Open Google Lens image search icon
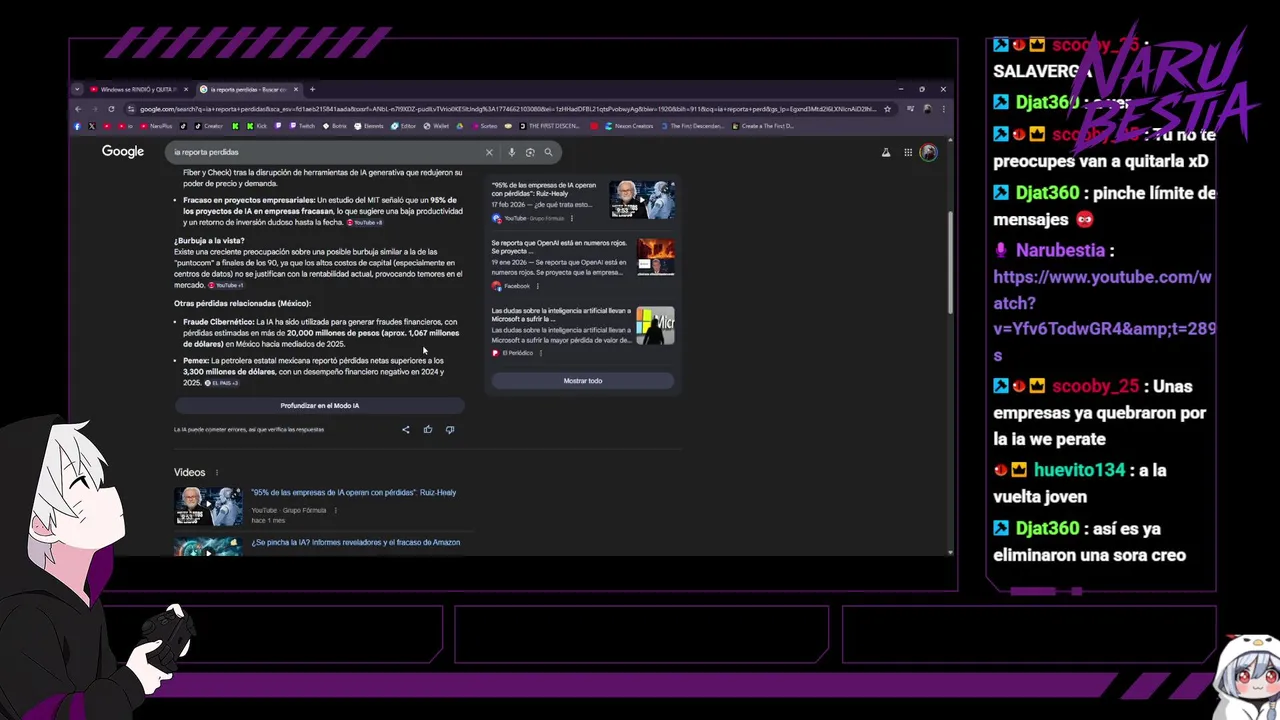 (x=530, y=152)
